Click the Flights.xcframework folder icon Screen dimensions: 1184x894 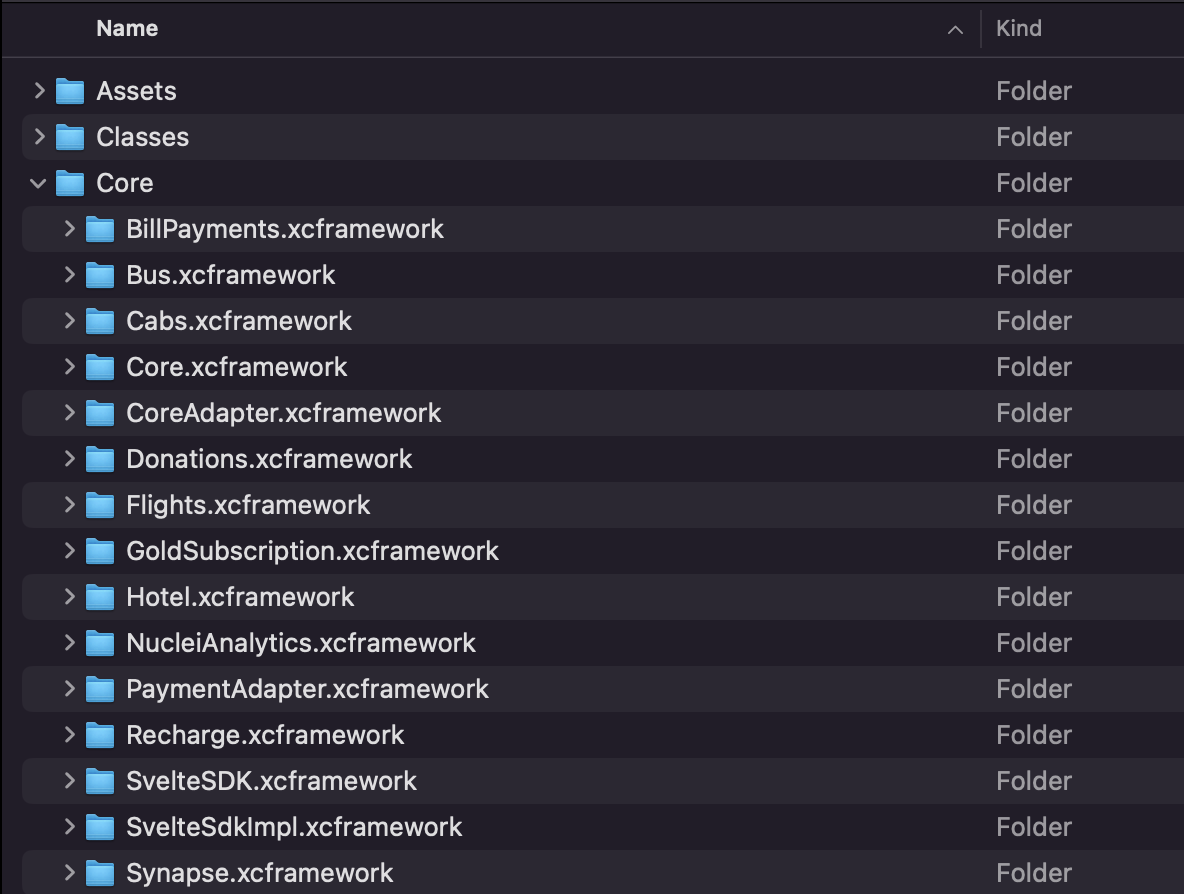pos(100,505)
